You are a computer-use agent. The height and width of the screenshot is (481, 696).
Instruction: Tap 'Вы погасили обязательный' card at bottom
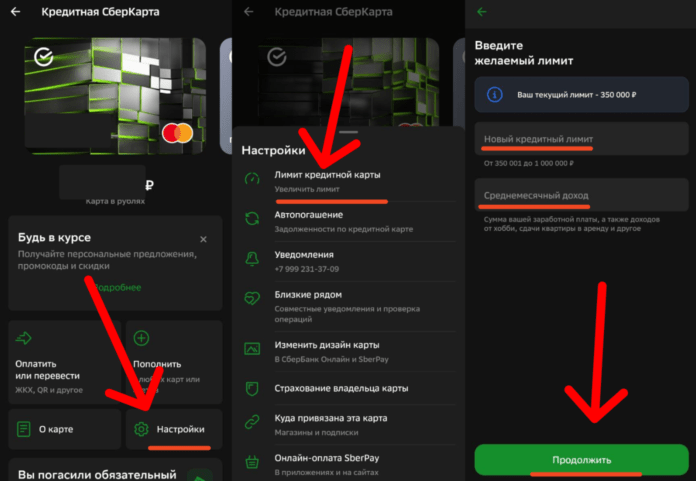coord(115,470)
